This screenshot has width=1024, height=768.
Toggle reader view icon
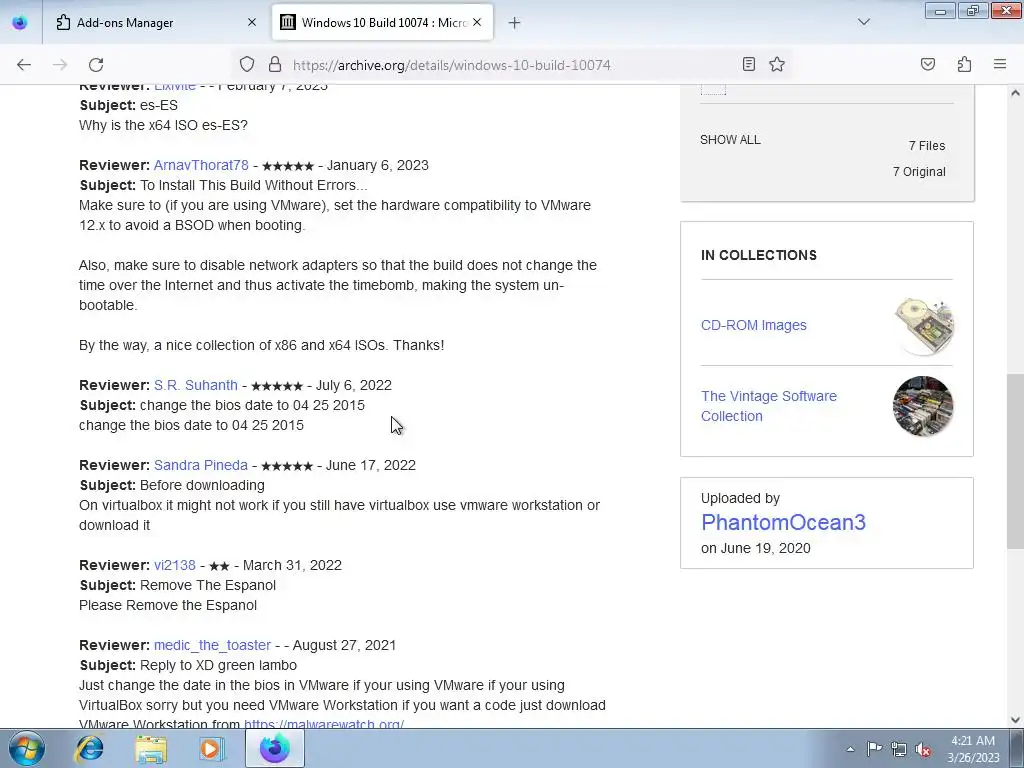pyautogui.click(x=748, y=64)
